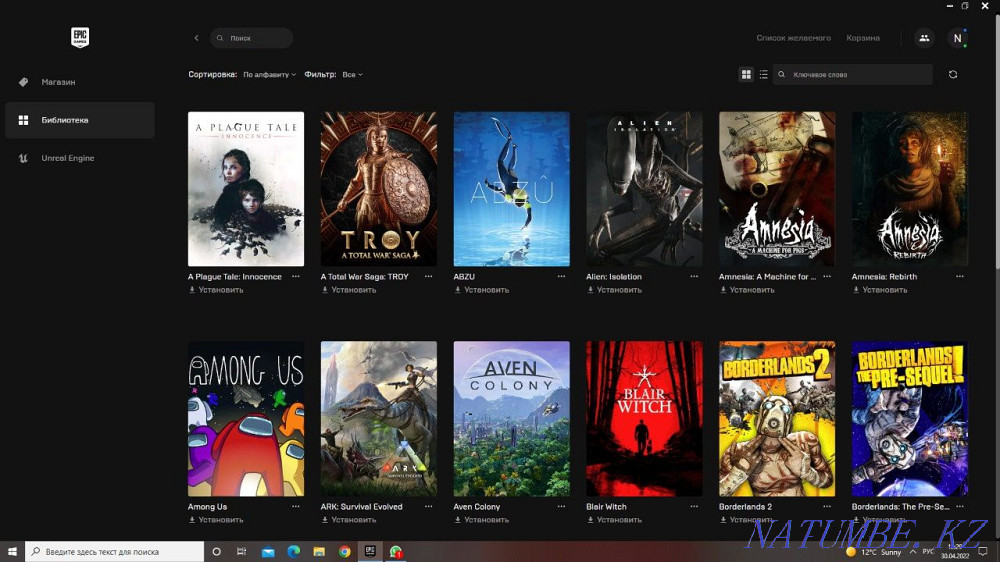Open Chrome from the Windows taskbar
The height and width of the screenshot is (562, 1000).
[344, 552]
